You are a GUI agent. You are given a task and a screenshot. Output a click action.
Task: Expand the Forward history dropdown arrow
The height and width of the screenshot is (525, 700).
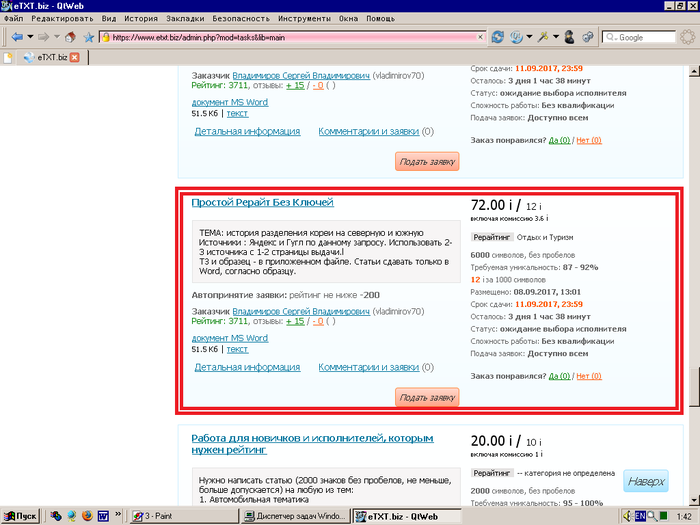pos(57,37)
